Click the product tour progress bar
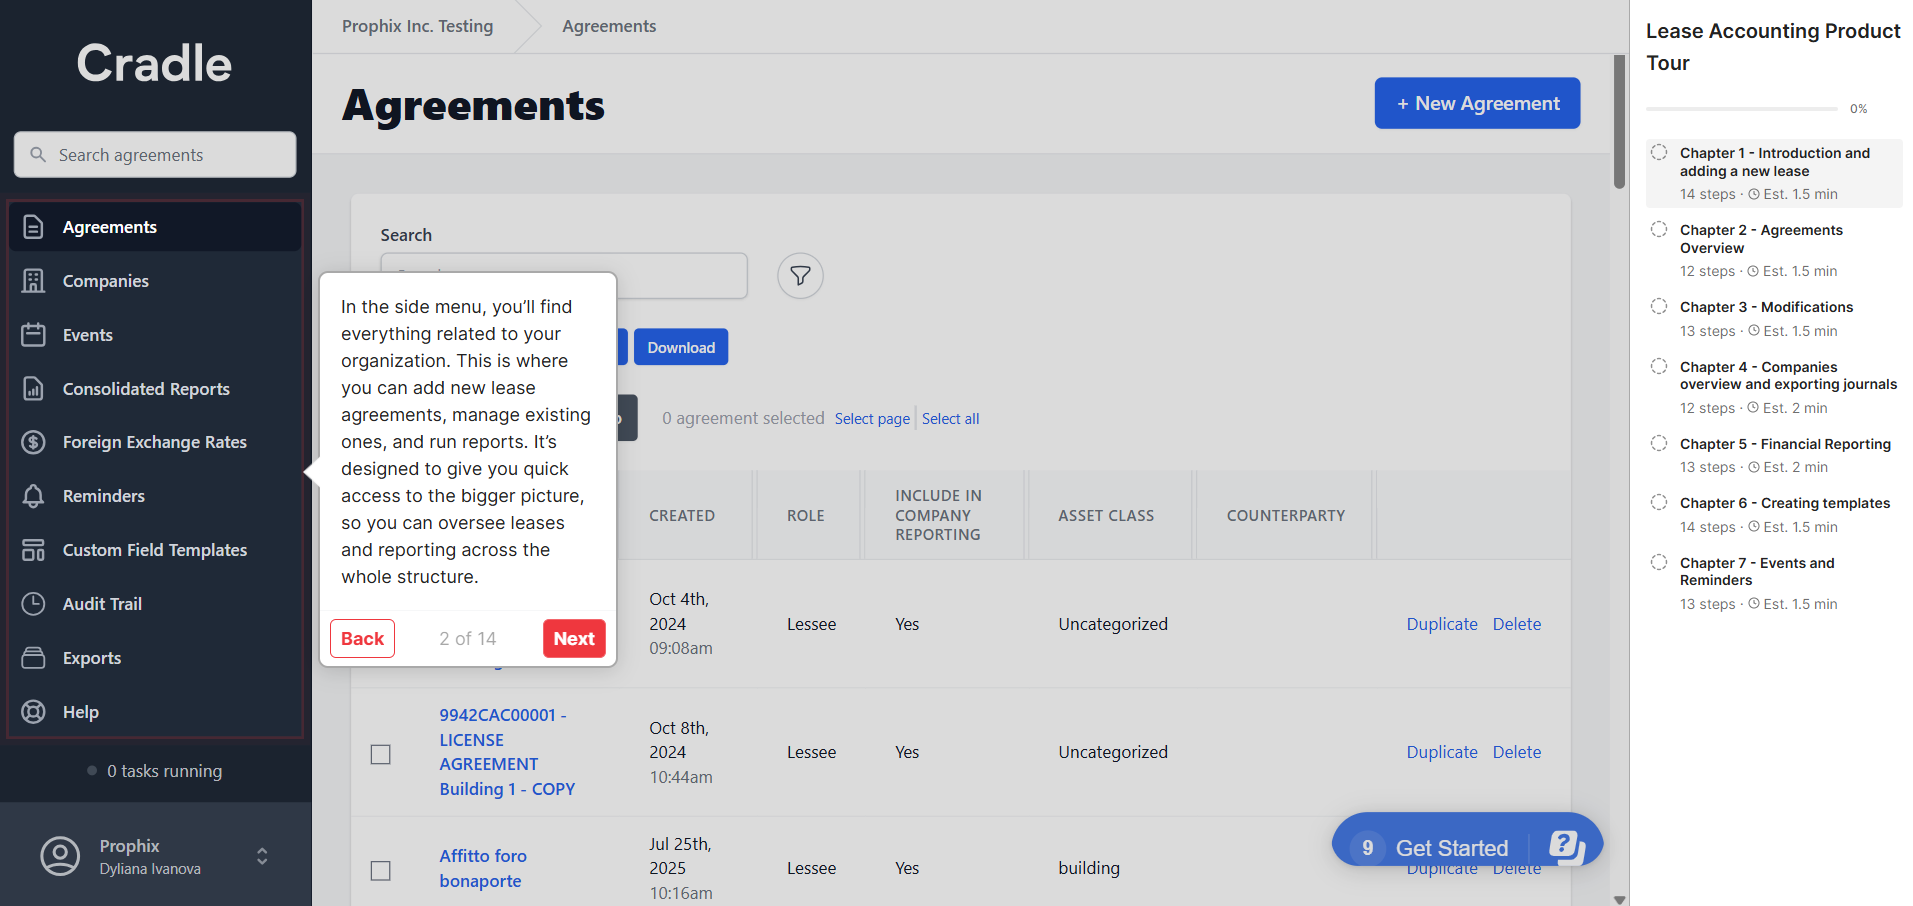 [1741, 108]
